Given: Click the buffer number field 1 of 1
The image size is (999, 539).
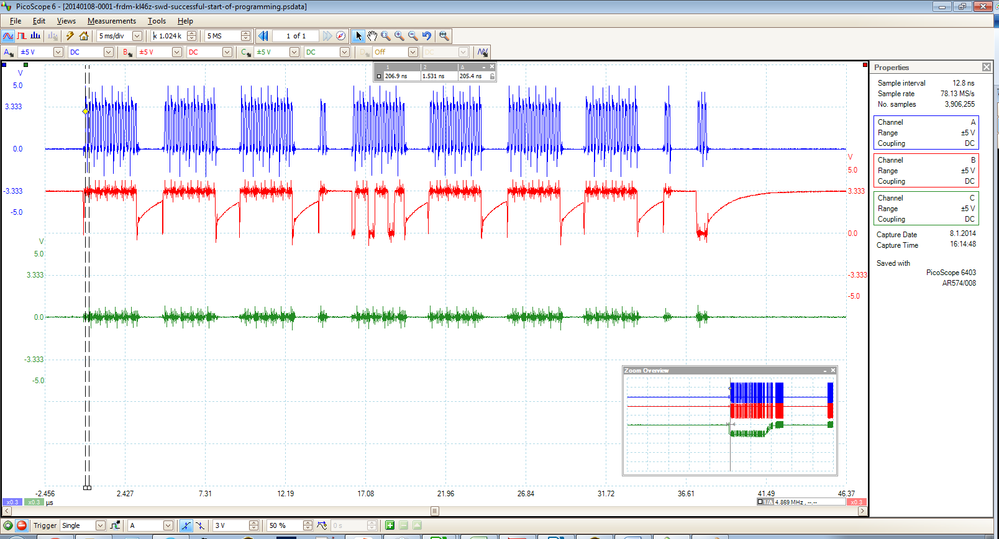Looking at the screenshot, I should tap(296, 36).
